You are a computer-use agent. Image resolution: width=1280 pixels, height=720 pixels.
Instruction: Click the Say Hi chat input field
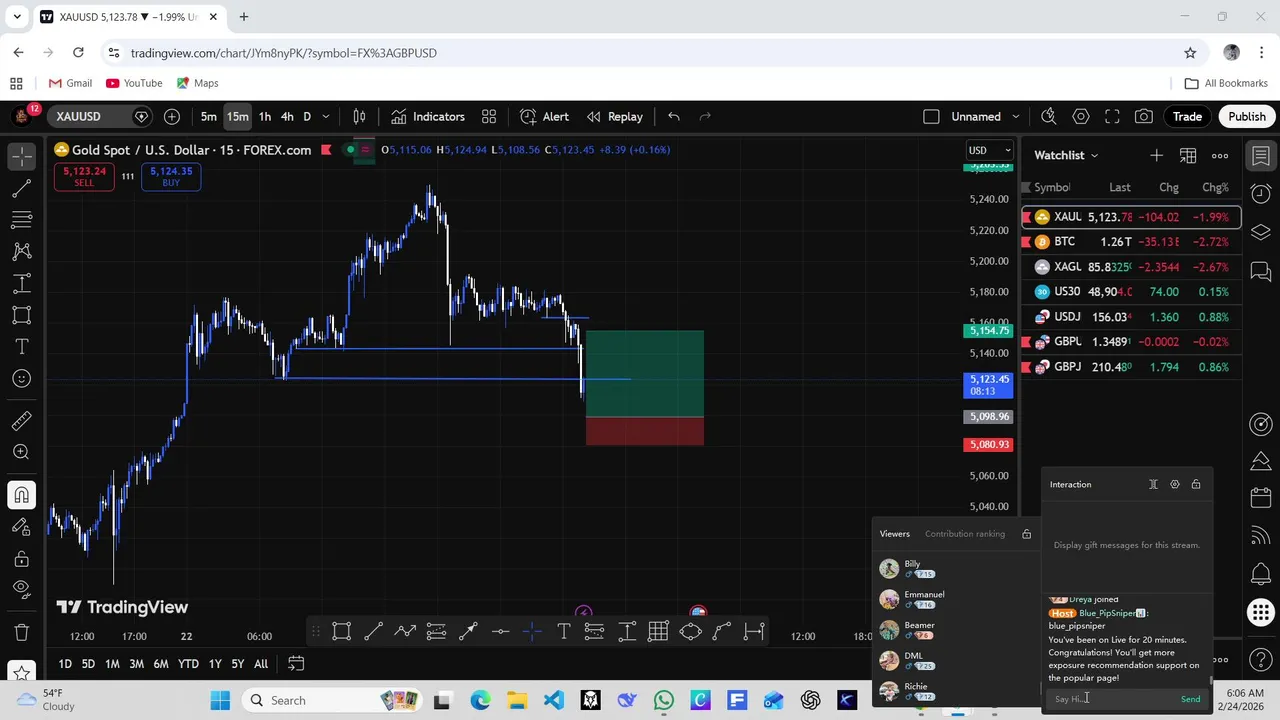[1110, 699]
